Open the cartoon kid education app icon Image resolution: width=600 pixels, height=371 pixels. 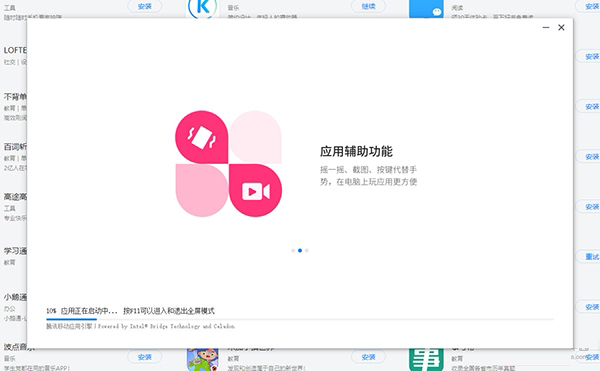point(203,360)
